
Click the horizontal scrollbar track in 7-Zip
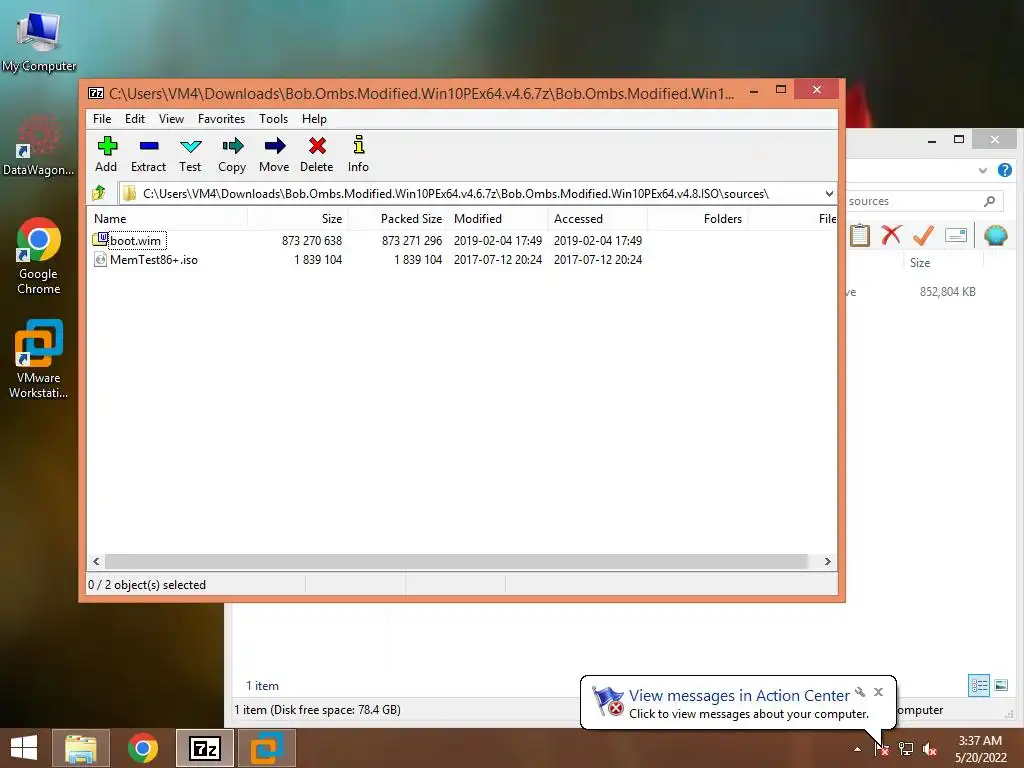[x=456, y=562]
